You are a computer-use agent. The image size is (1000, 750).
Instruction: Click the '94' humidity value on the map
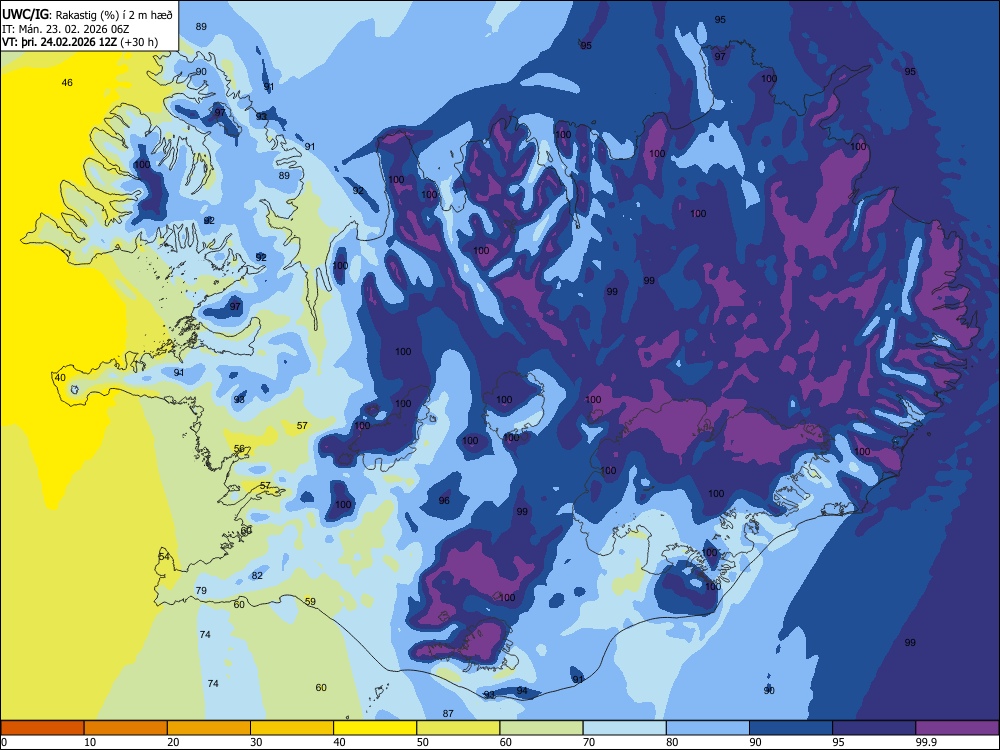pyautogui.click(x=522, y=691)
